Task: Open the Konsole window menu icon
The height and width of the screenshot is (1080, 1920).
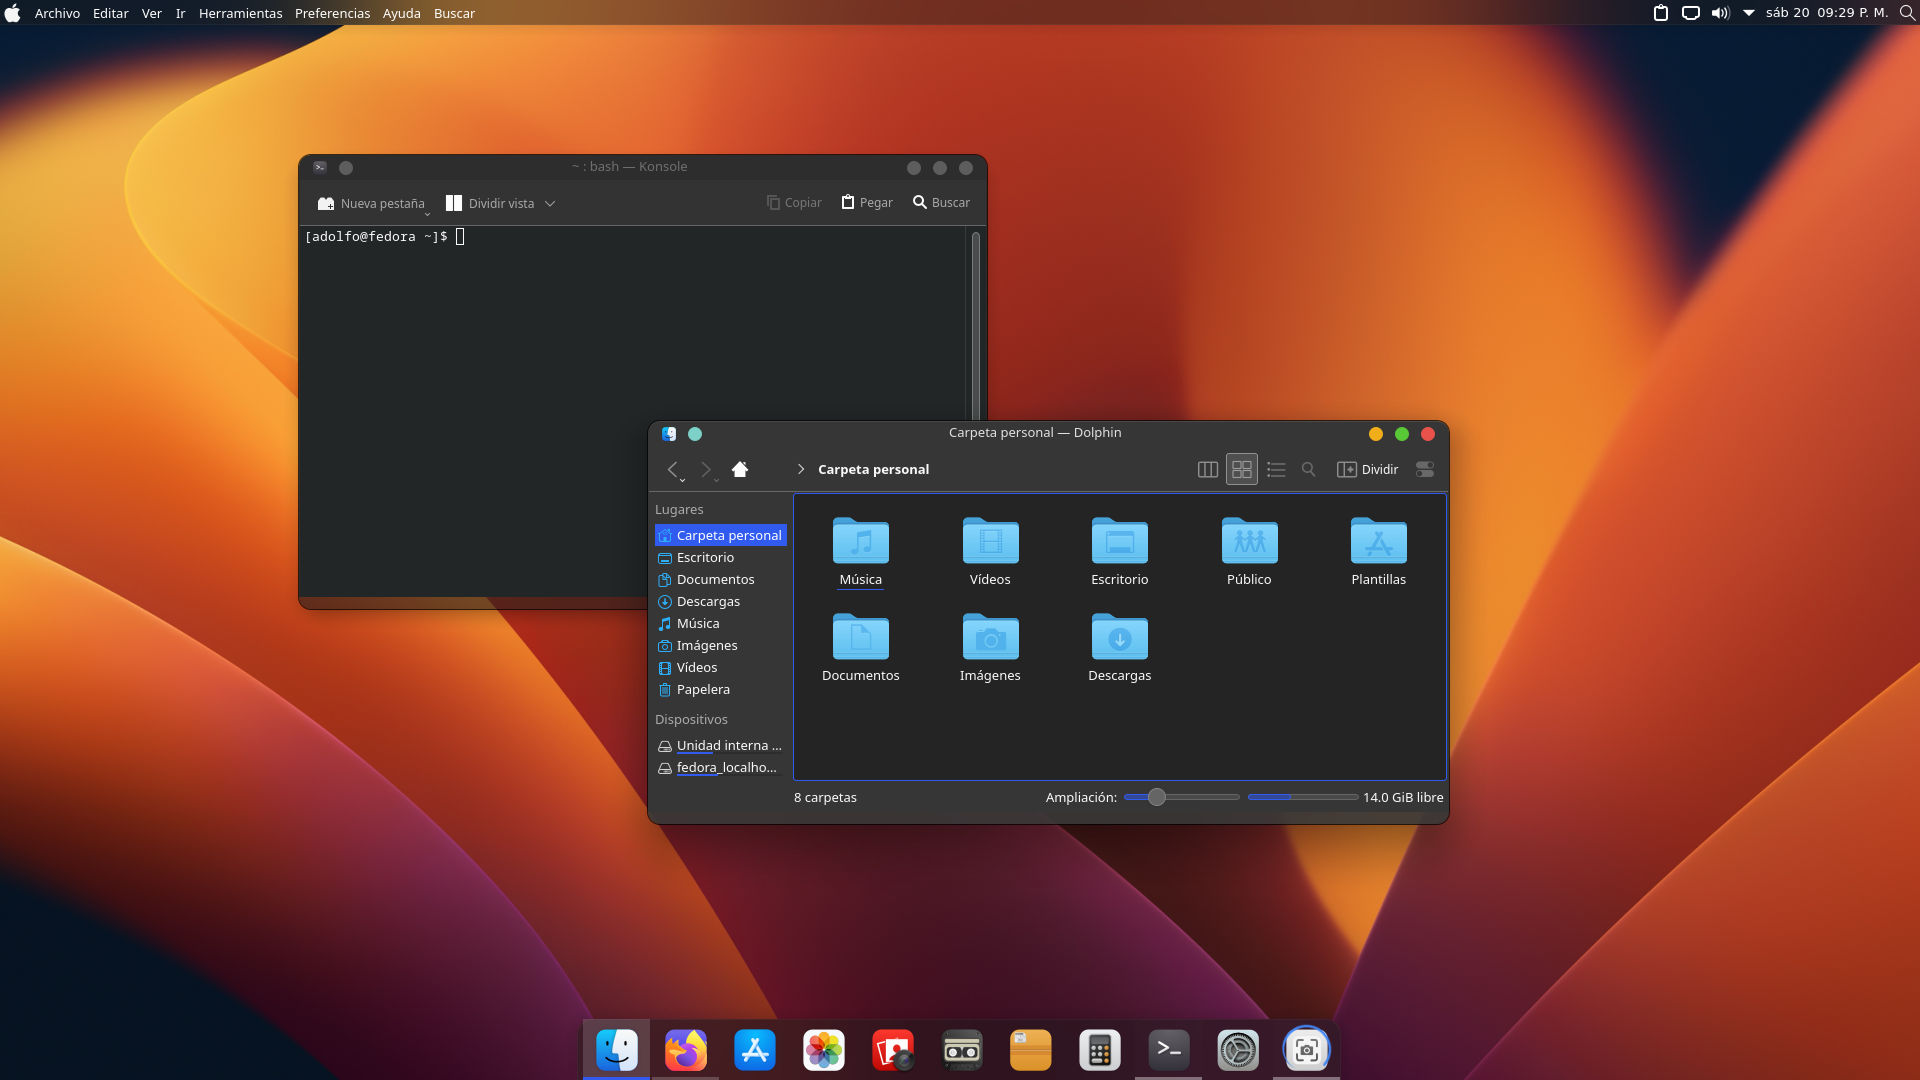Action: point(320,168)
